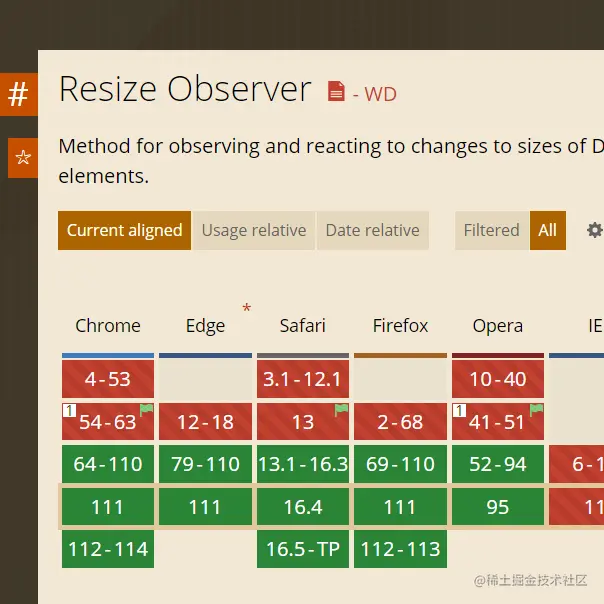604x604 pixels.
Task: Click the Safari column header
Action: tap(303, 326)
